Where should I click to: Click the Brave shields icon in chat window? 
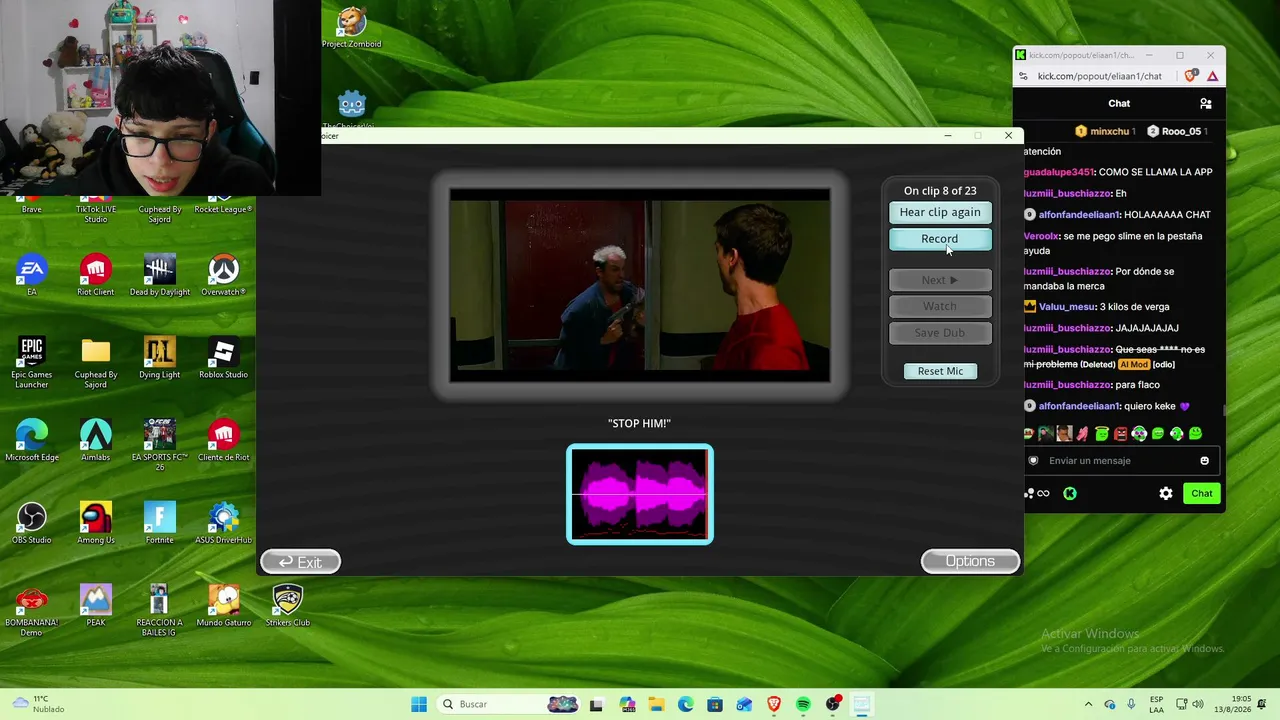pyautogui.click(x=1190, y=76)
